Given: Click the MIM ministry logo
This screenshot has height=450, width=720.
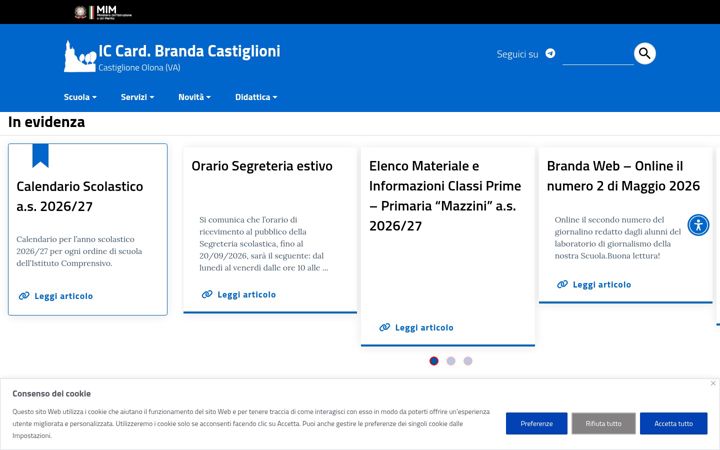Looking at the screenshot, I should tap(103, 12).
